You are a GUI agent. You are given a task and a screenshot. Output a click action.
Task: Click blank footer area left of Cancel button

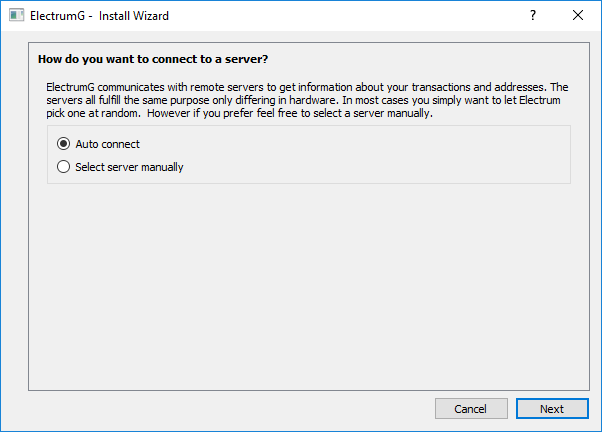click(220, 409)
